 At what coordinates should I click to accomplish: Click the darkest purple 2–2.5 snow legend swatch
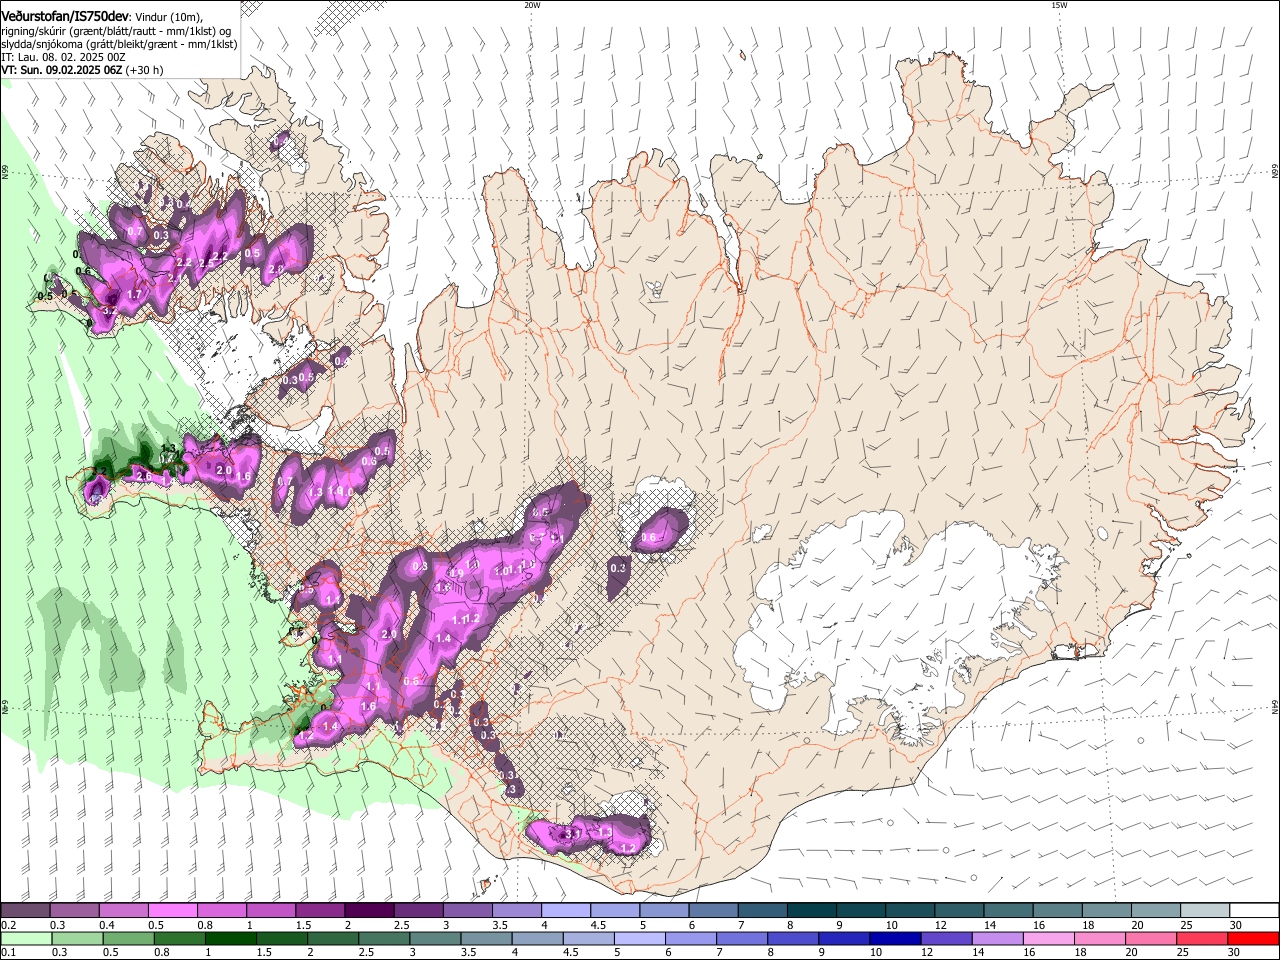click(x=368, y=911)
